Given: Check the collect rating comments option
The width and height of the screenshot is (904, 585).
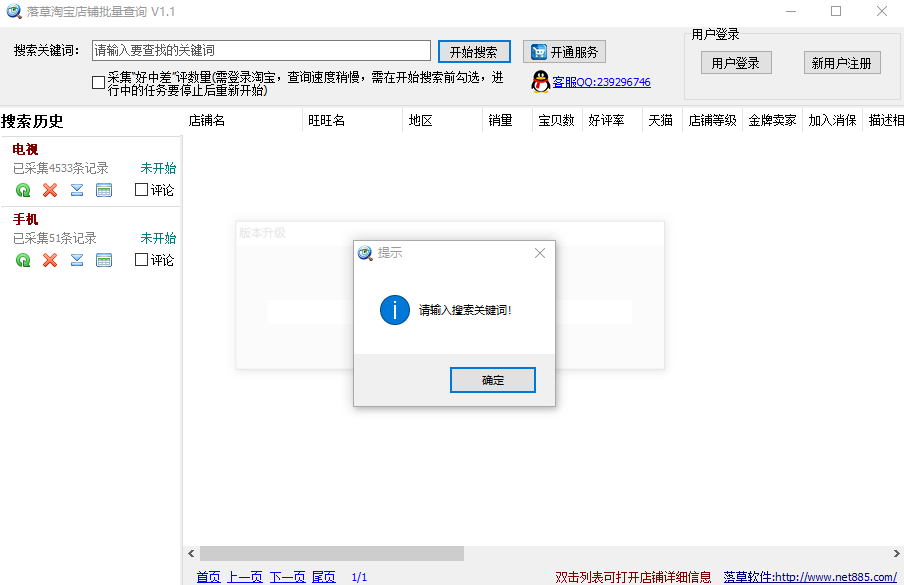Looking at the screenshot, I should coord(98,81).
